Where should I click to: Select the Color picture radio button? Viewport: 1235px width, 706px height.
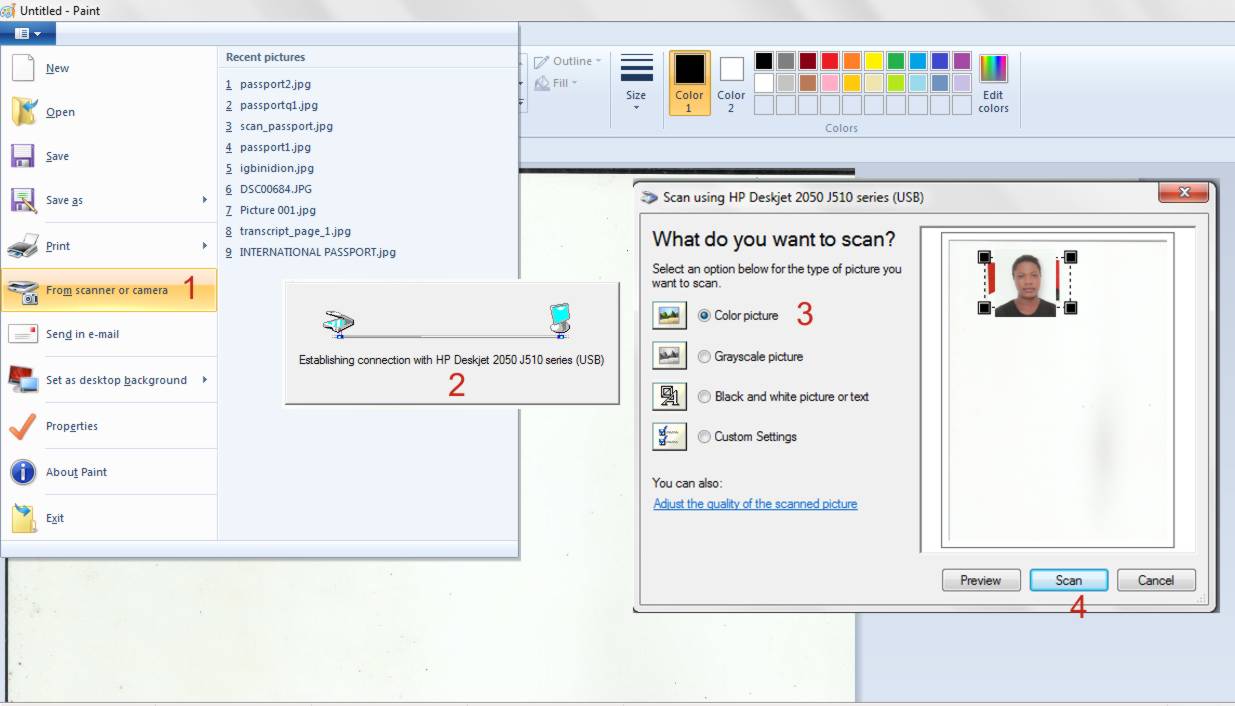(x=705, y=316)
